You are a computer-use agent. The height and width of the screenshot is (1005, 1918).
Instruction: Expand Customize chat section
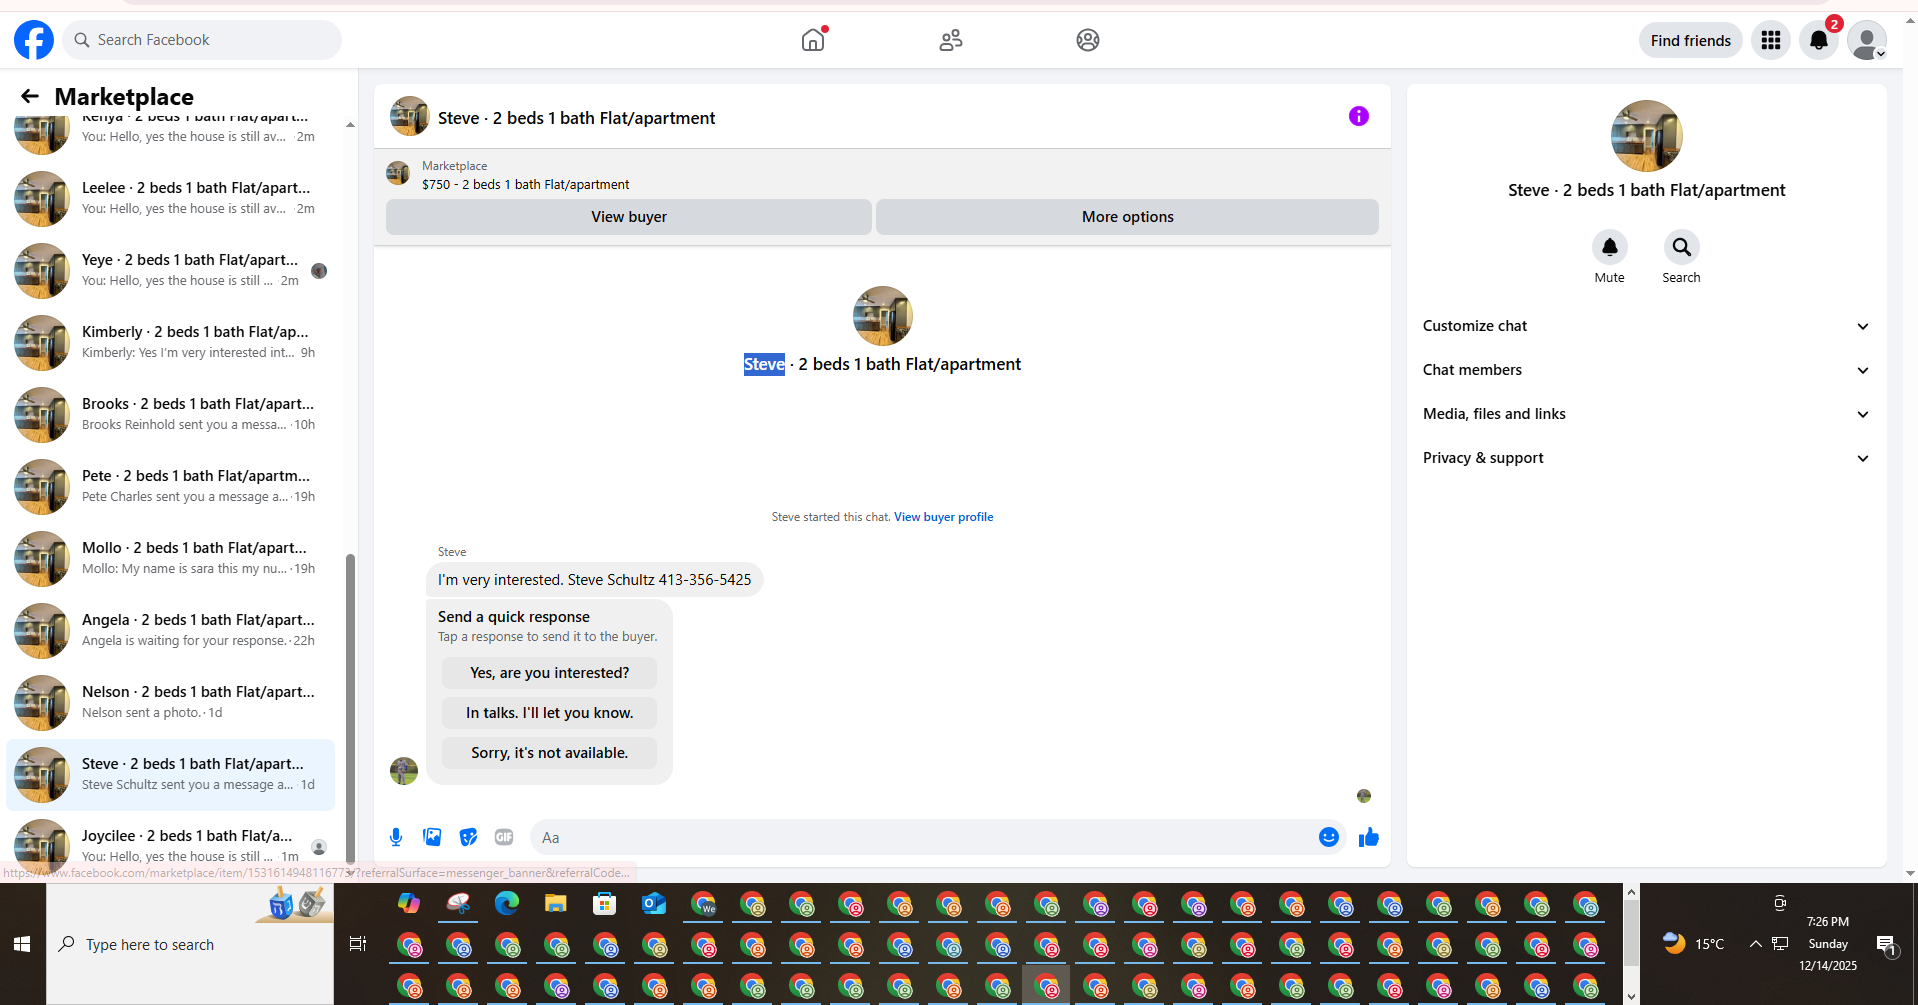pyautogui.click(x=1646, y=326)
